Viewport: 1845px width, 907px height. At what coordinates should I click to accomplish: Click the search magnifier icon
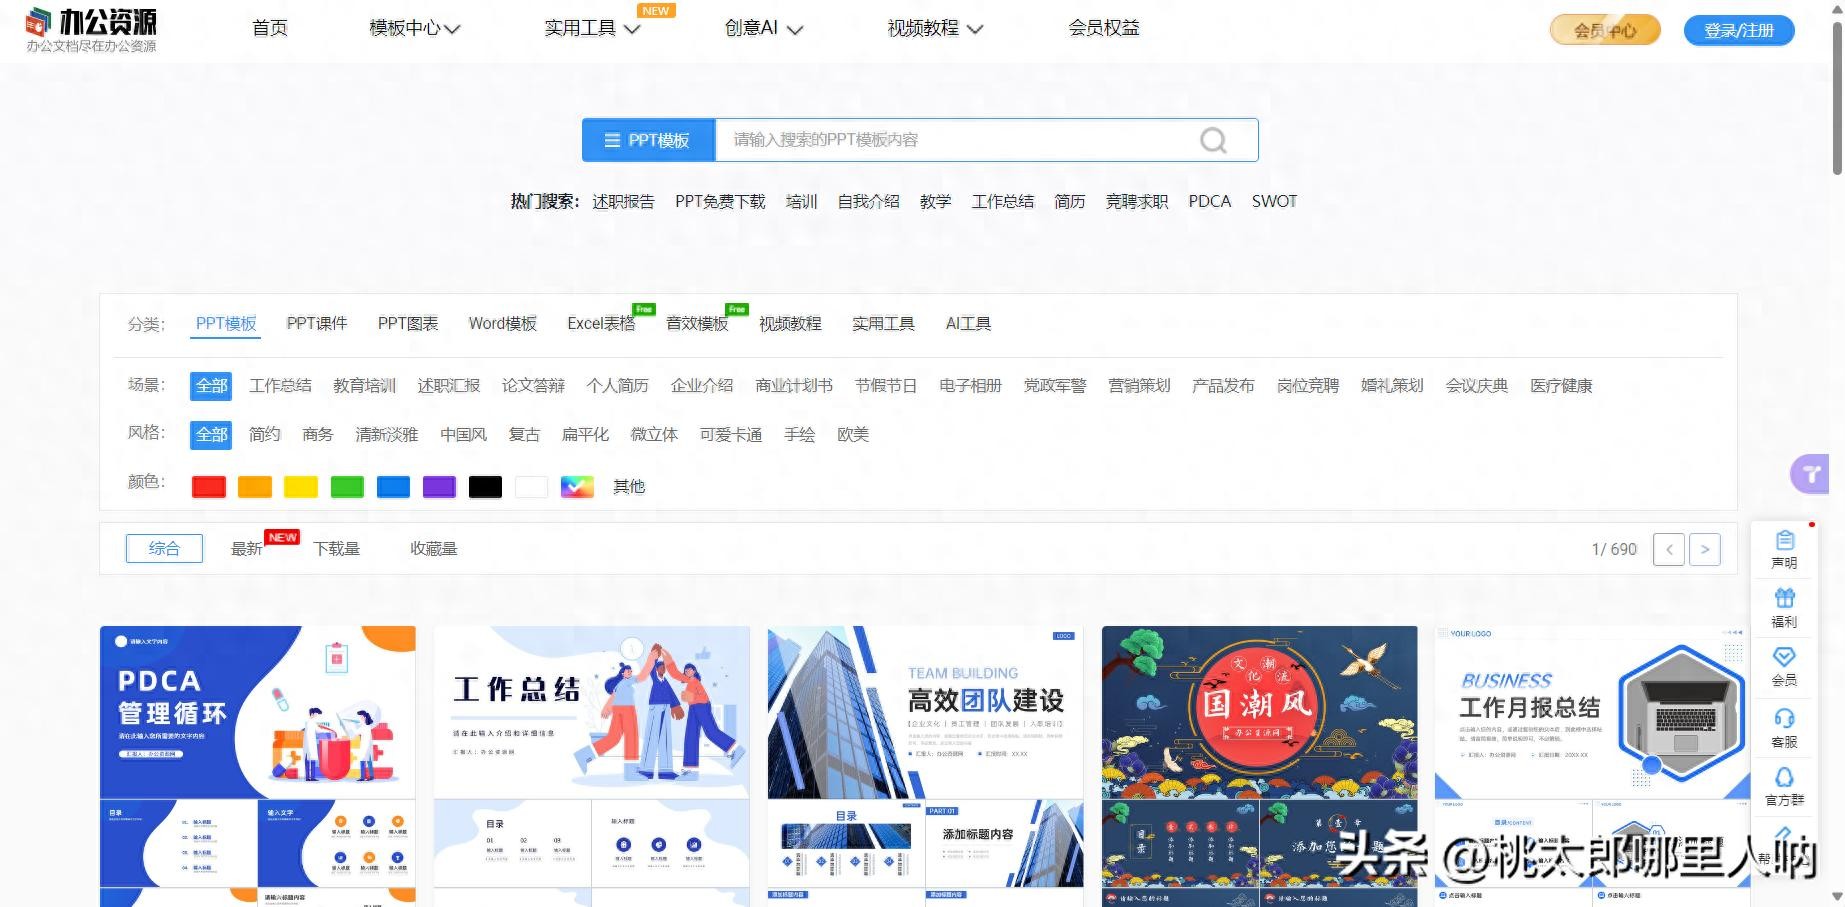[1213, 141]
